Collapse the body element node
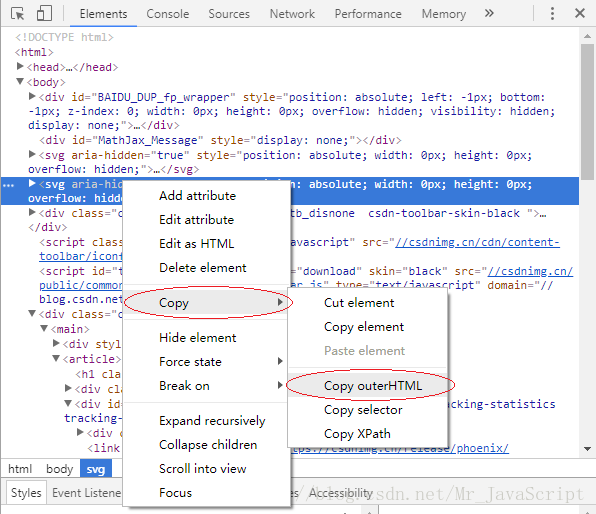This screenshot has width=596, height=514. (x=20, y=81)
